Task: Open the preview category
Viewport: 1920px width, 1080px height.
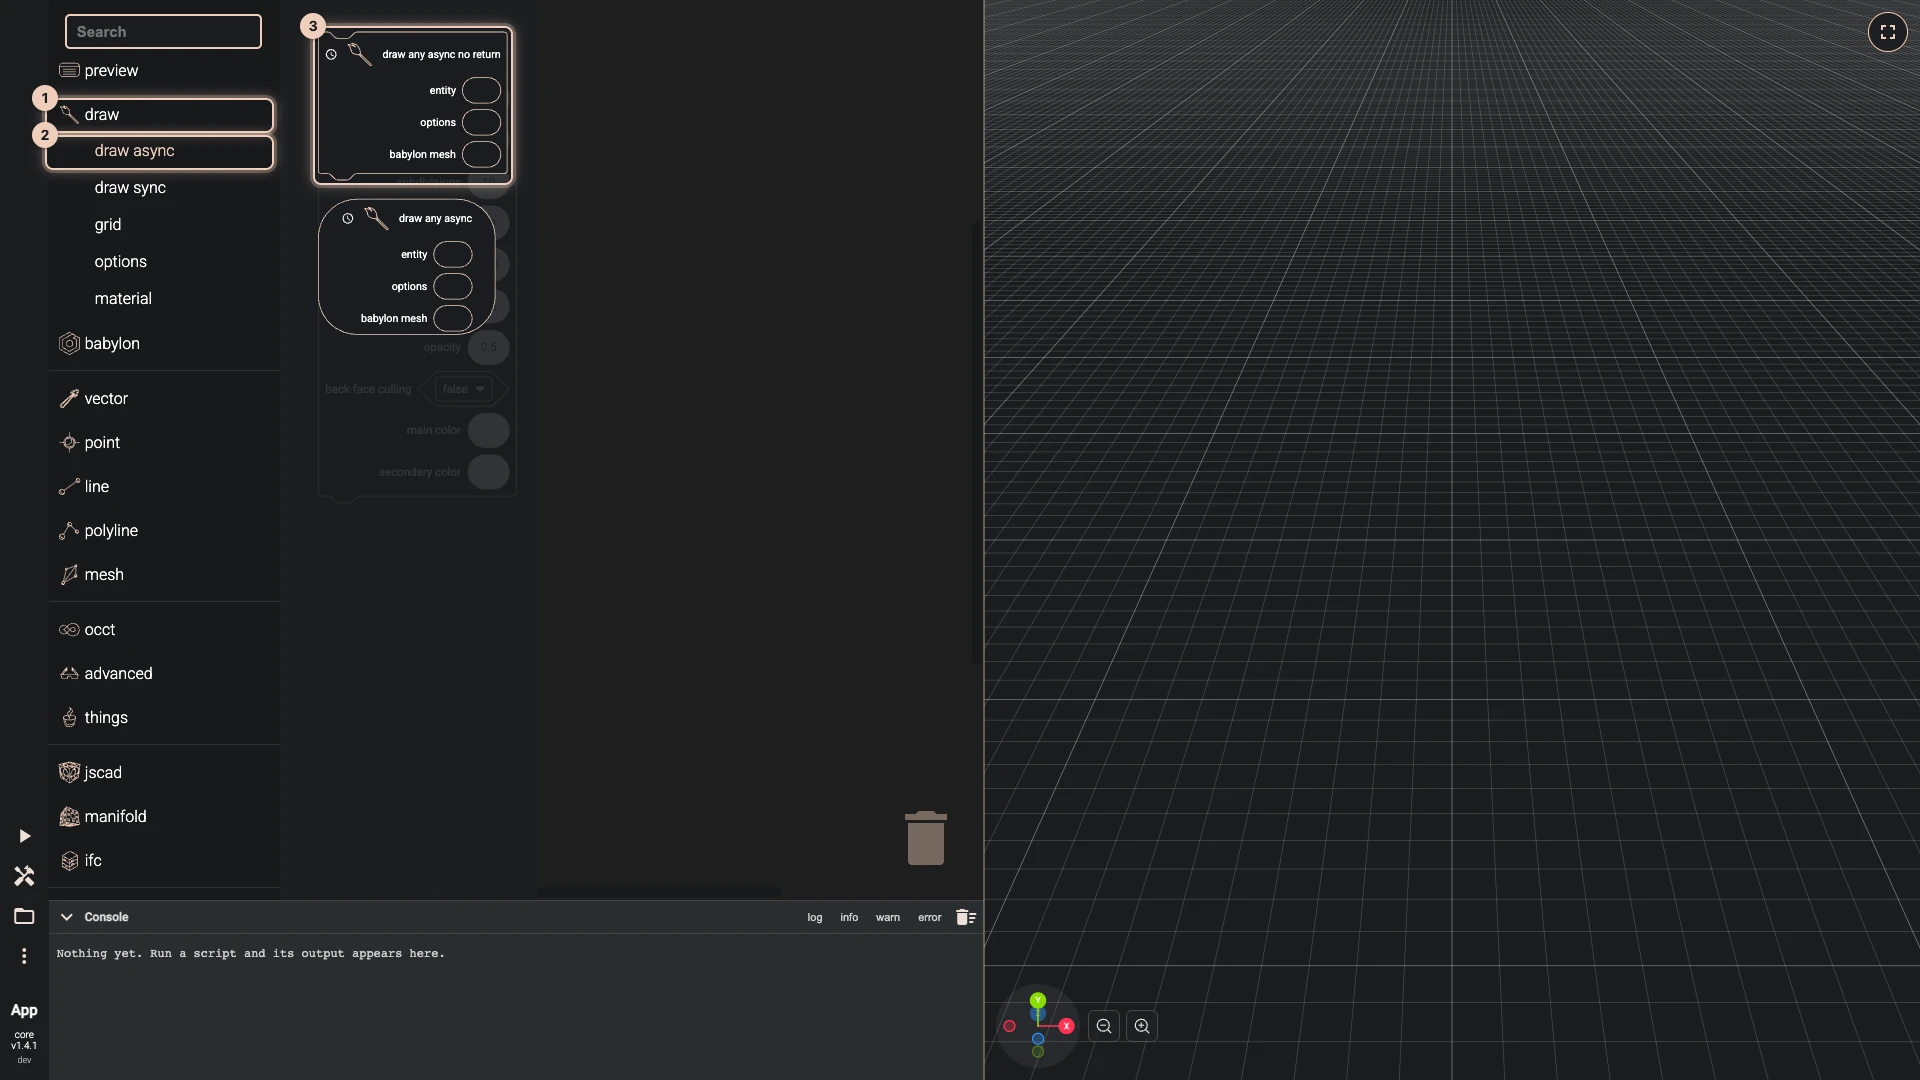Action: tap(164, 71)
